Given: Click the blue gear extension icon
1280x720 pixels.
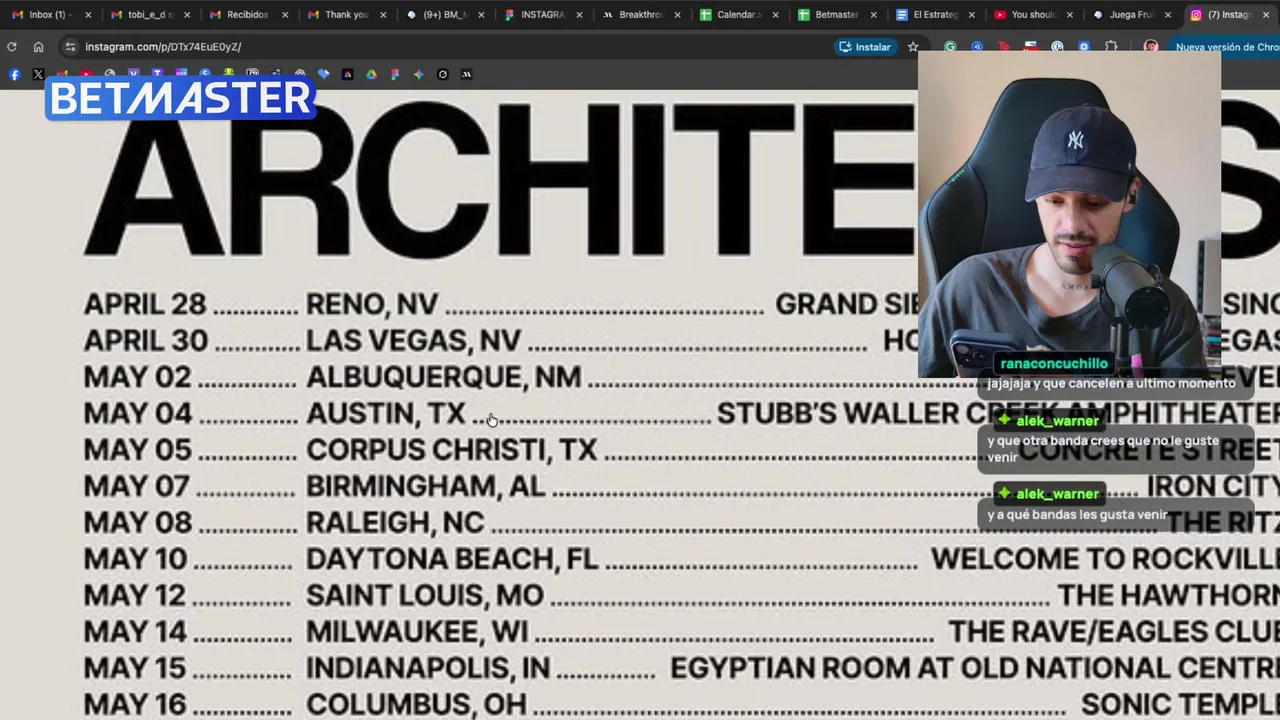Looking at the screenshot, I should pos(1084,46).
